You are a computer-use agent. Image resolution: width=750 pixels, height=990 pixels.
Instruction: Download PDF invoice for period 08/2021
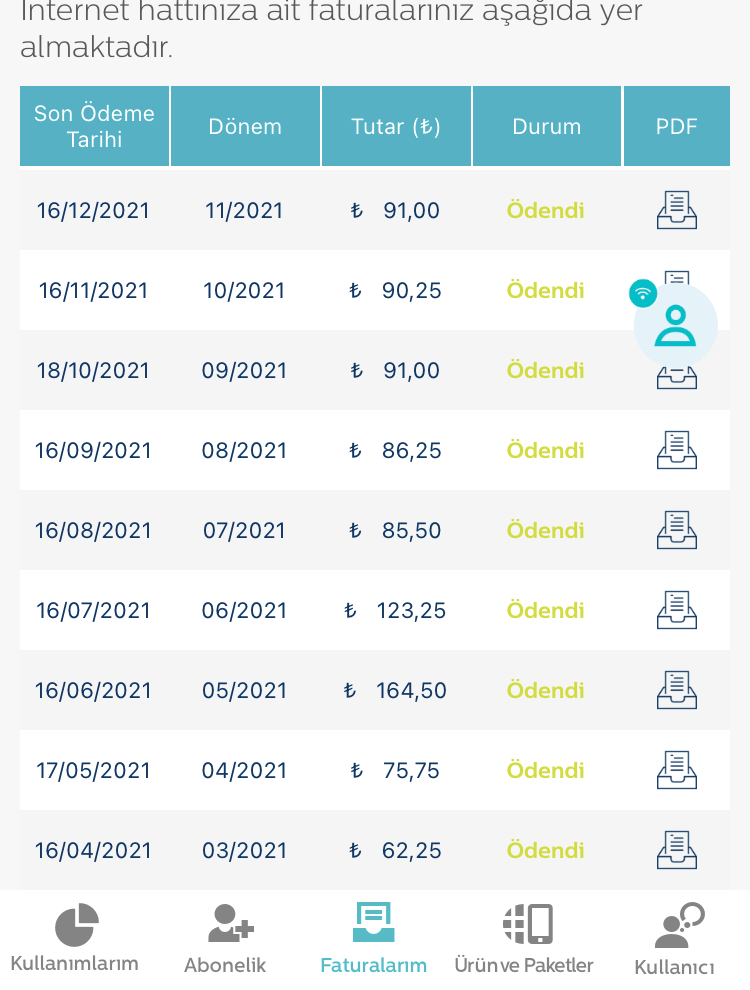pyautogui.click(x=677, y=450)
